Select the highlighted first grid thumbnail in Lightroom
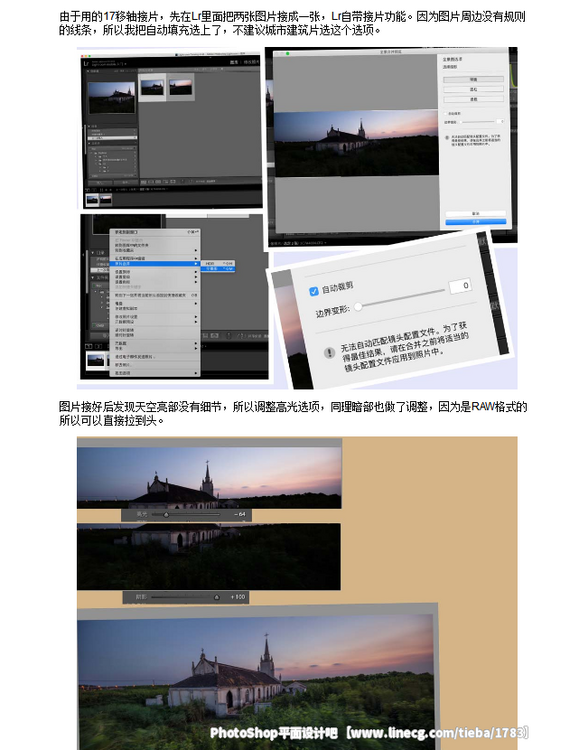The height and width of the screenshot is (750, 579). (x=152, y=87)
